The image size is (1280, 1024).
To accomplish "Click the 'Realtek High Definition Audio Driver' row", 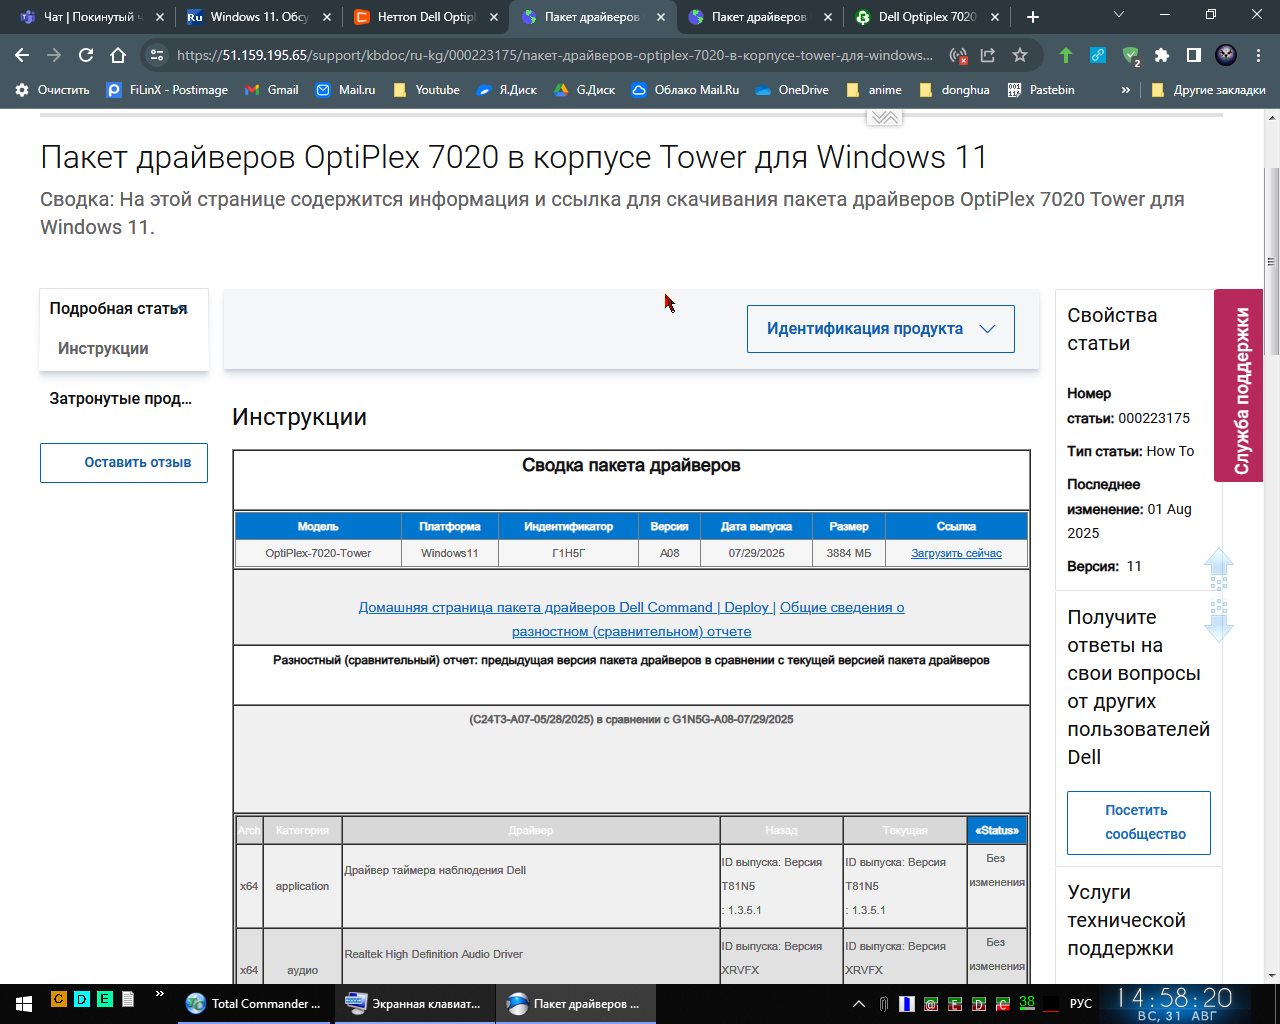I will [x=631, y=956].
